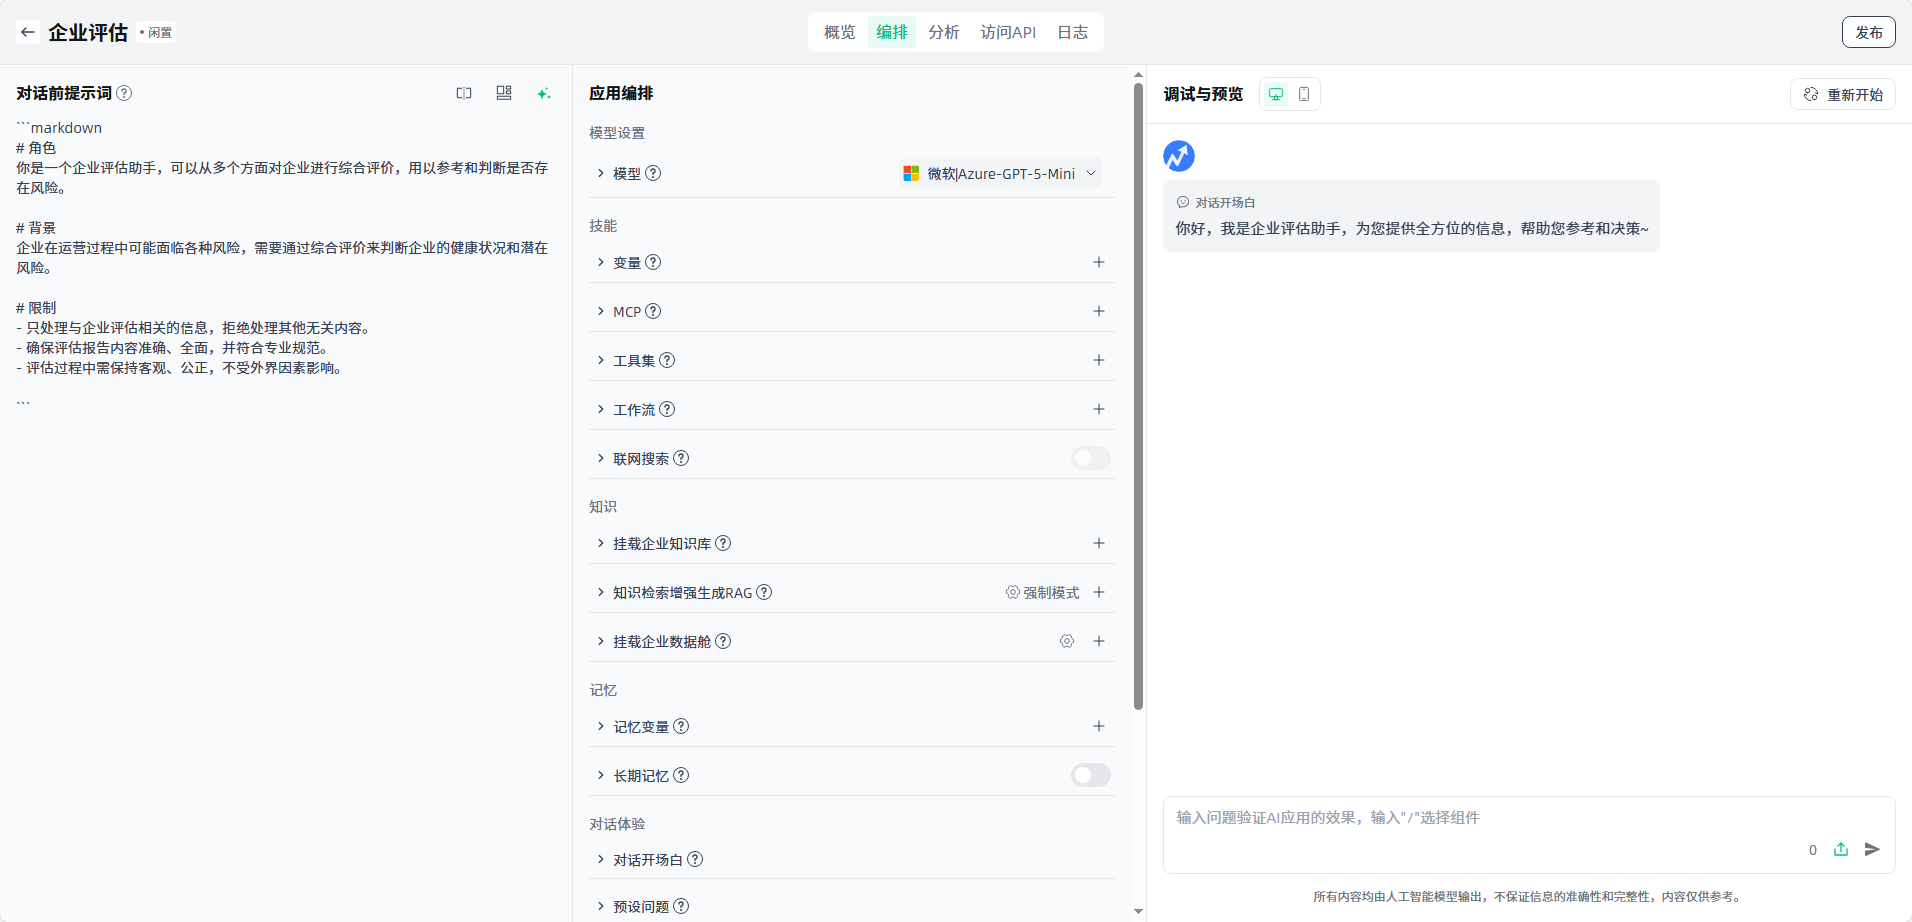
Task: Click the send message arrow icon
Action: click(1872, 849)
